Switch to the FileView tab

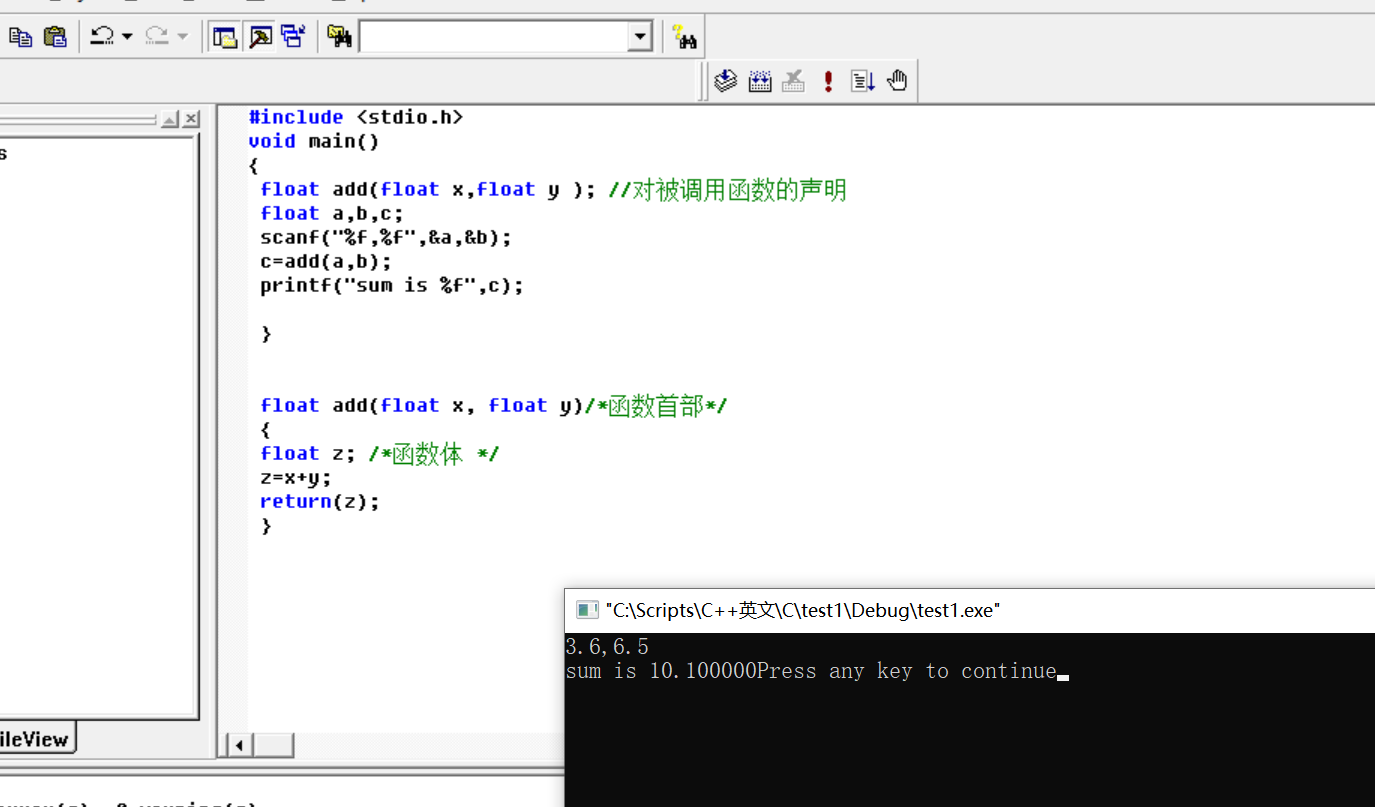pos(34,739)
